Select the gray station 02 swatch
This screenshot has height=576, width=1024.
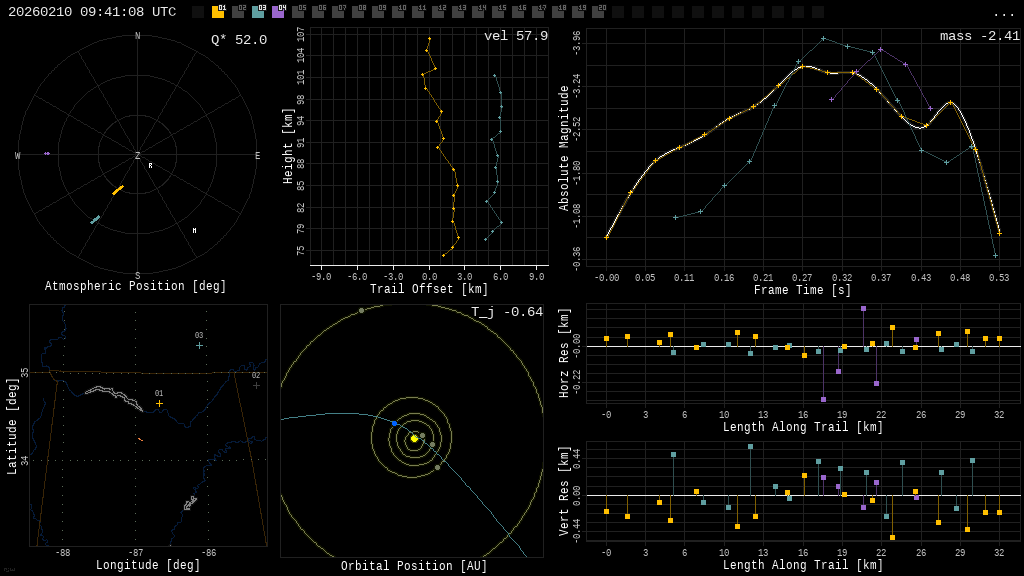(x=238, y=12)
